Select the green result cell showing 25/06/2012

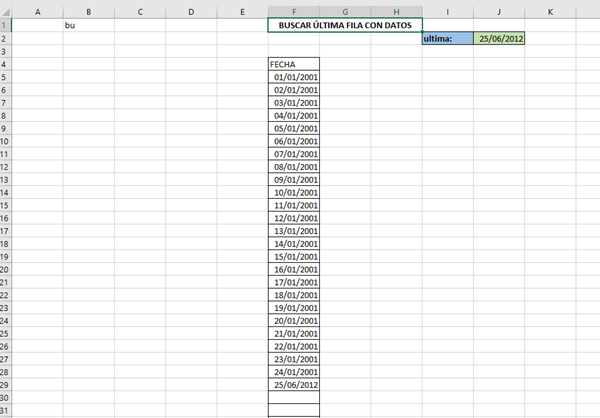499,38
